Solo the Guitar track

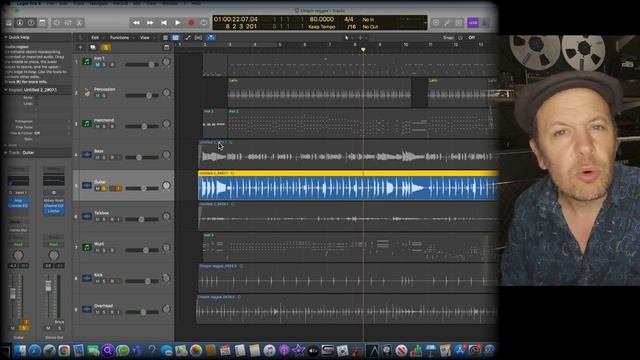point(104,188)
